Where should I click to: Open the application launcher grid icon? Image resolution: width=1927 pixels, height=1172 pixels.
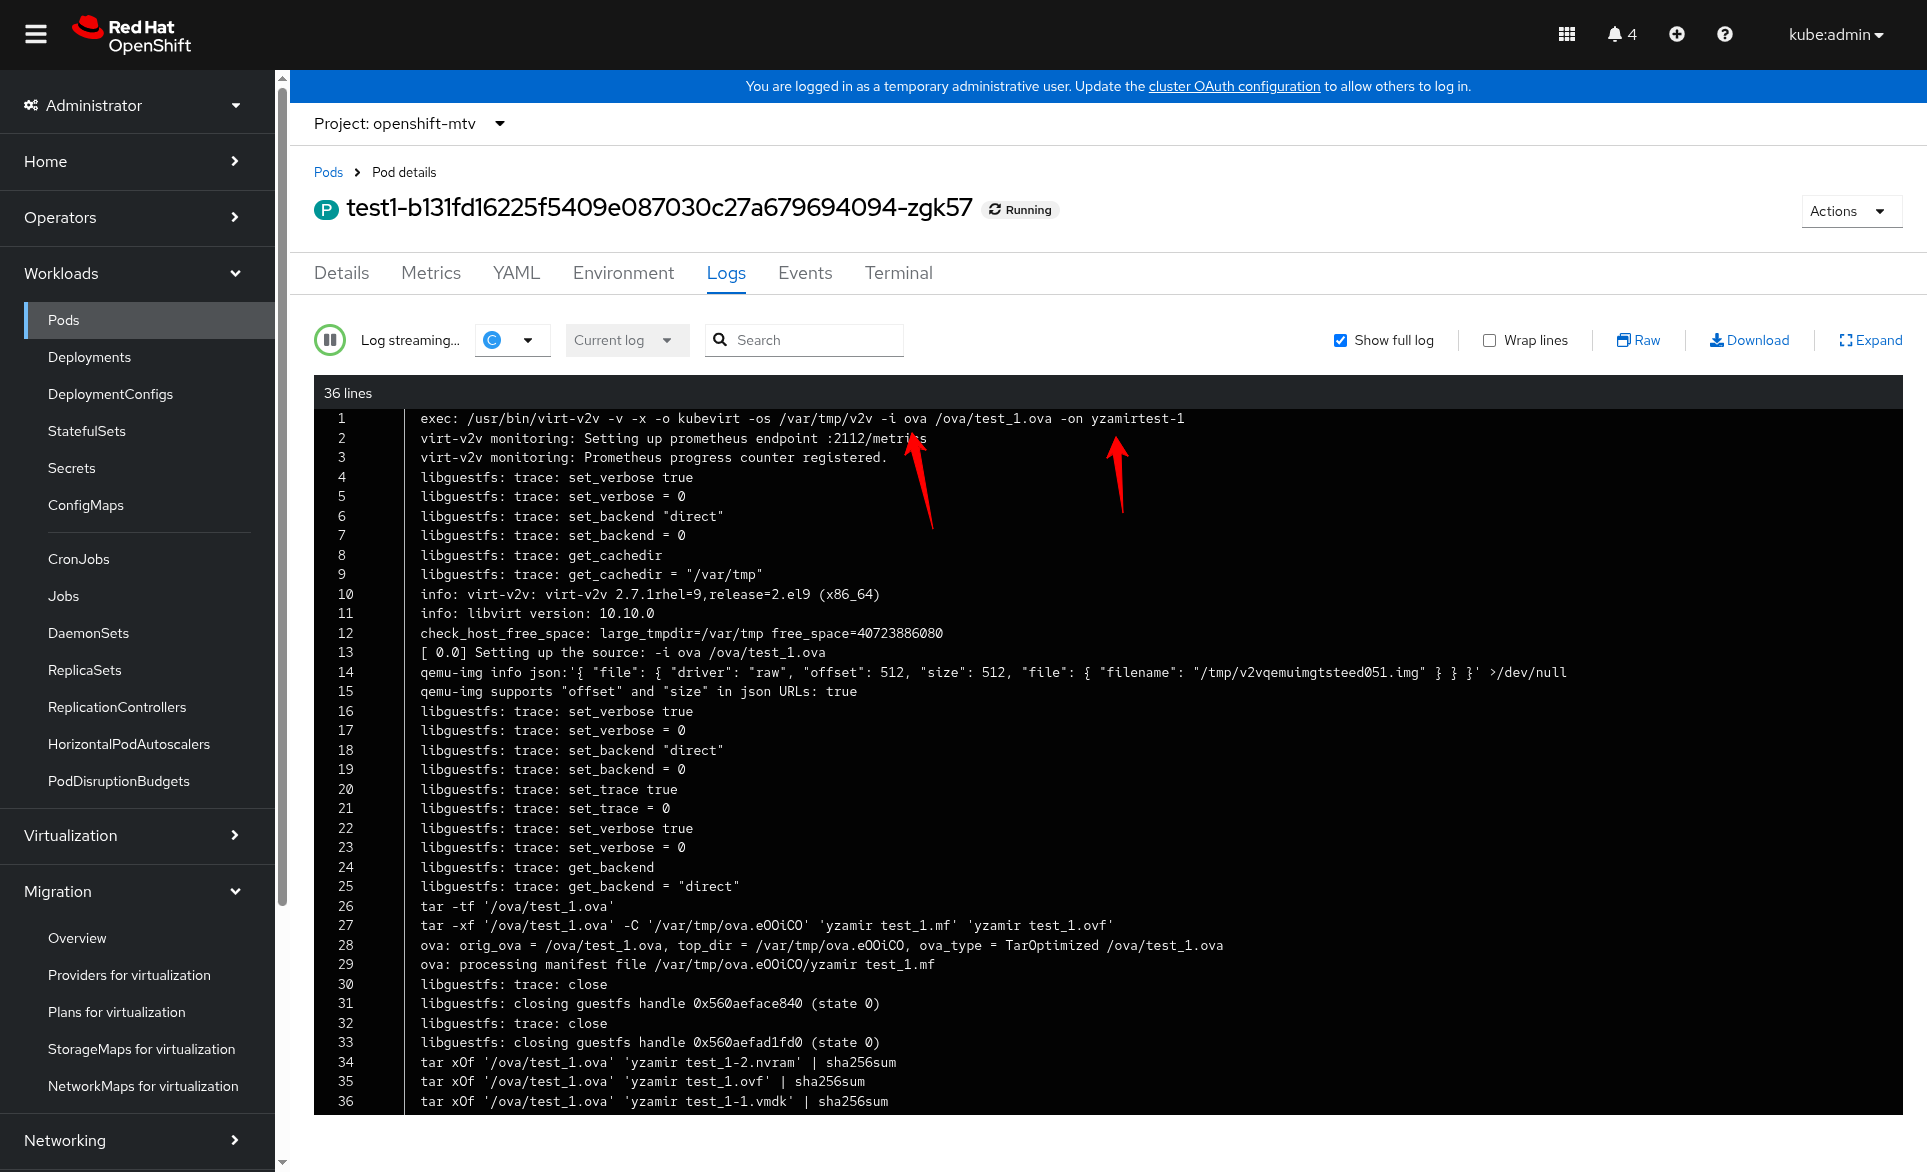pos(1566,35)
